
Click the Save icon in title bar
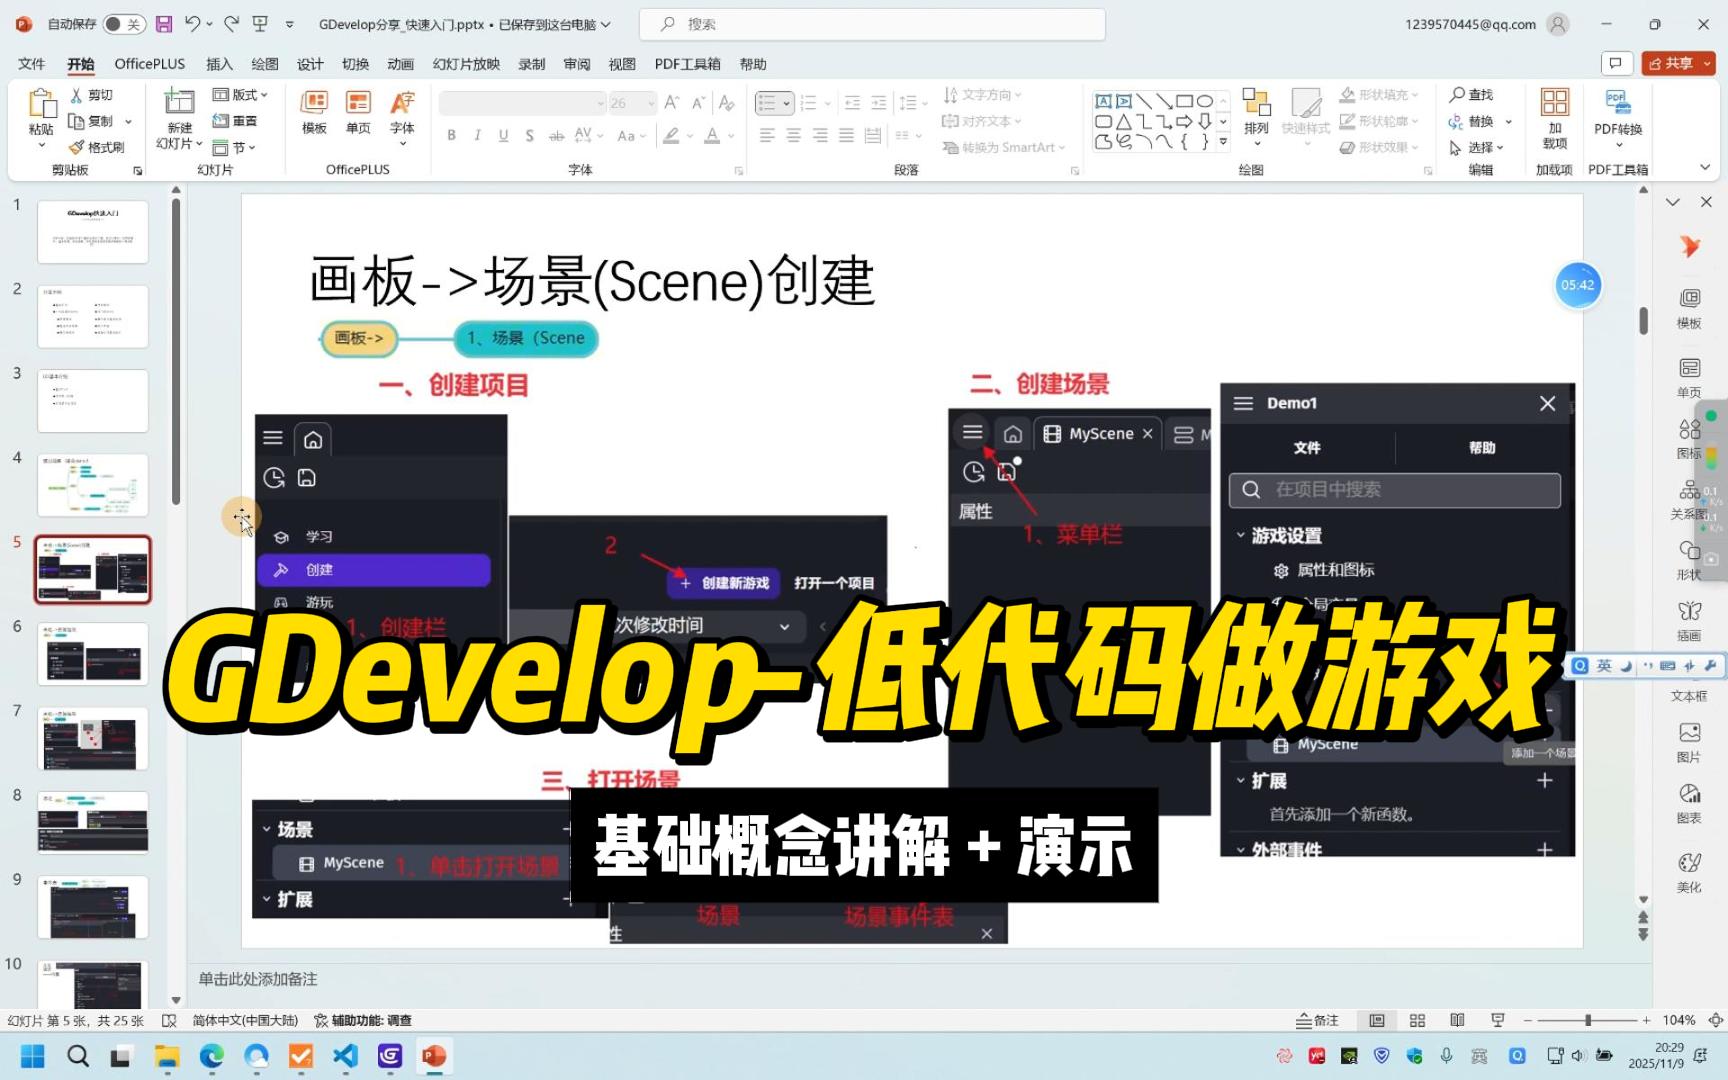pos(164,24)
